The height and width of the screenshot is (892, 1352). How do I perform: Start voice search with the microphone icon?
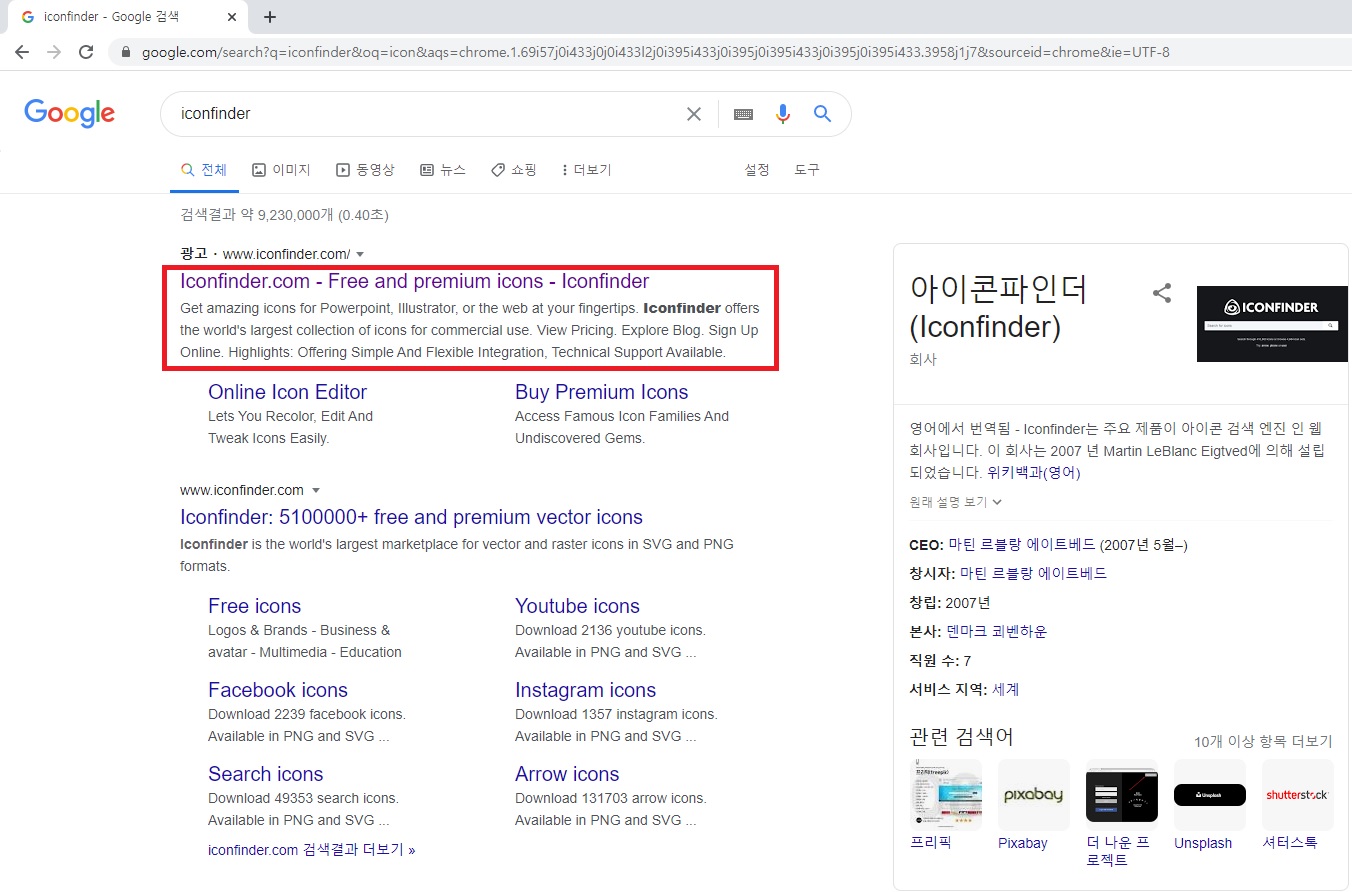pos(783,114)
